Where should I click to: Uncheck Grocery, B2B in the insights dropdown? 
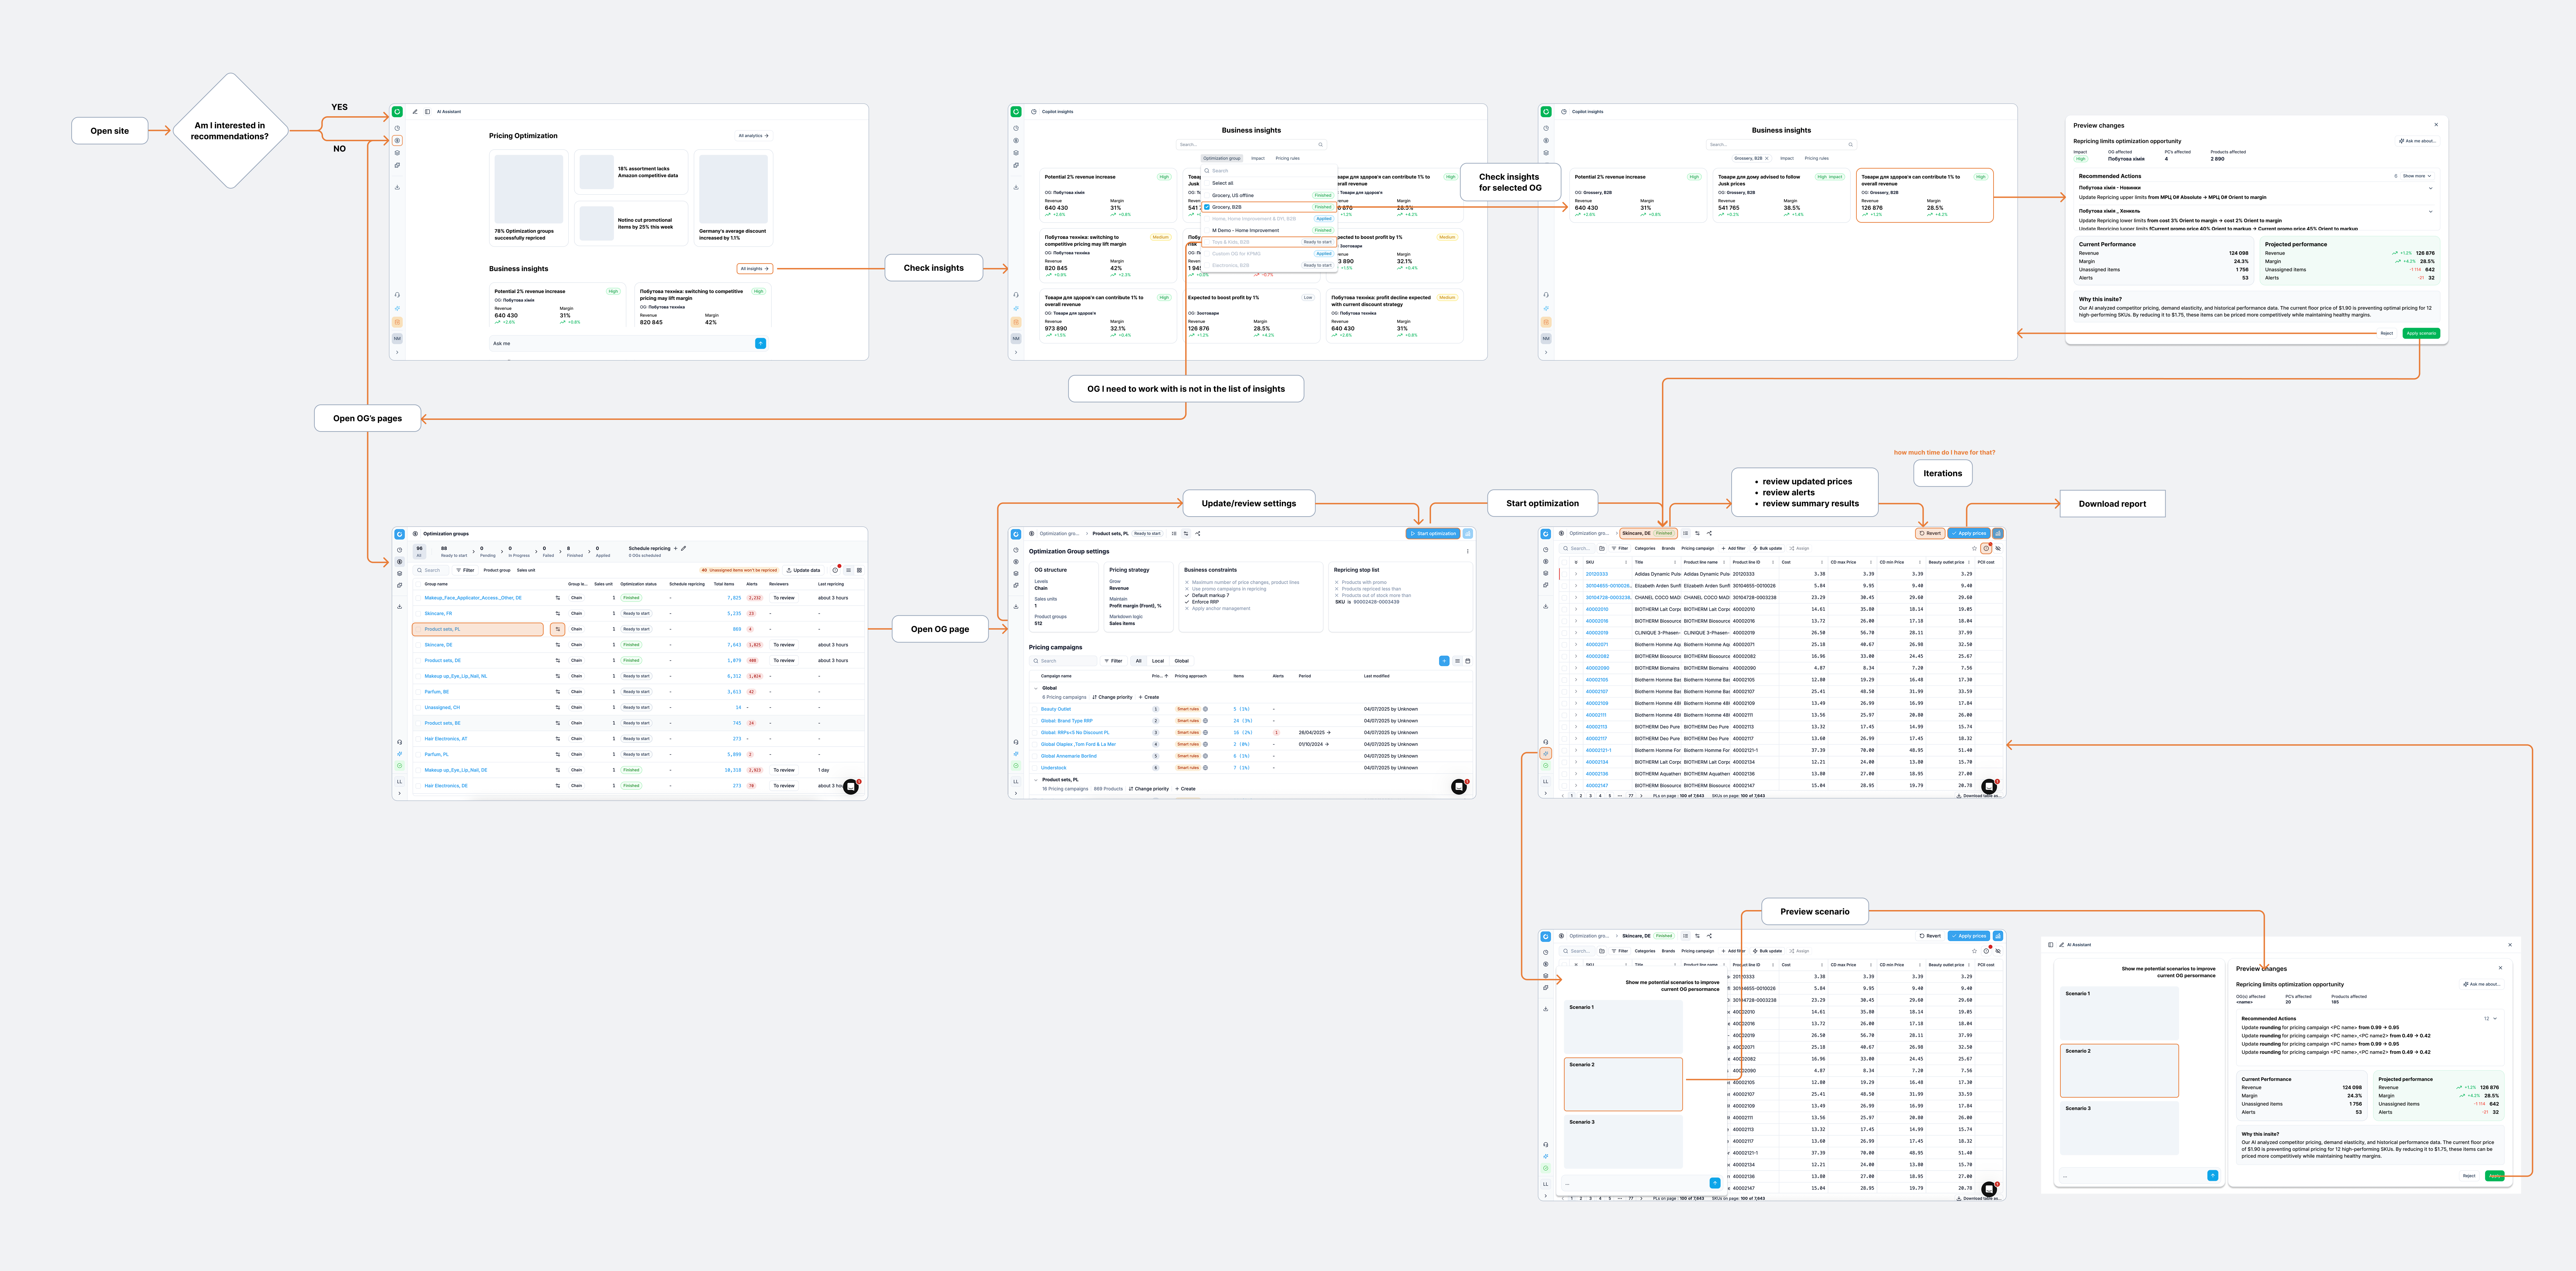click(1207, 207)
